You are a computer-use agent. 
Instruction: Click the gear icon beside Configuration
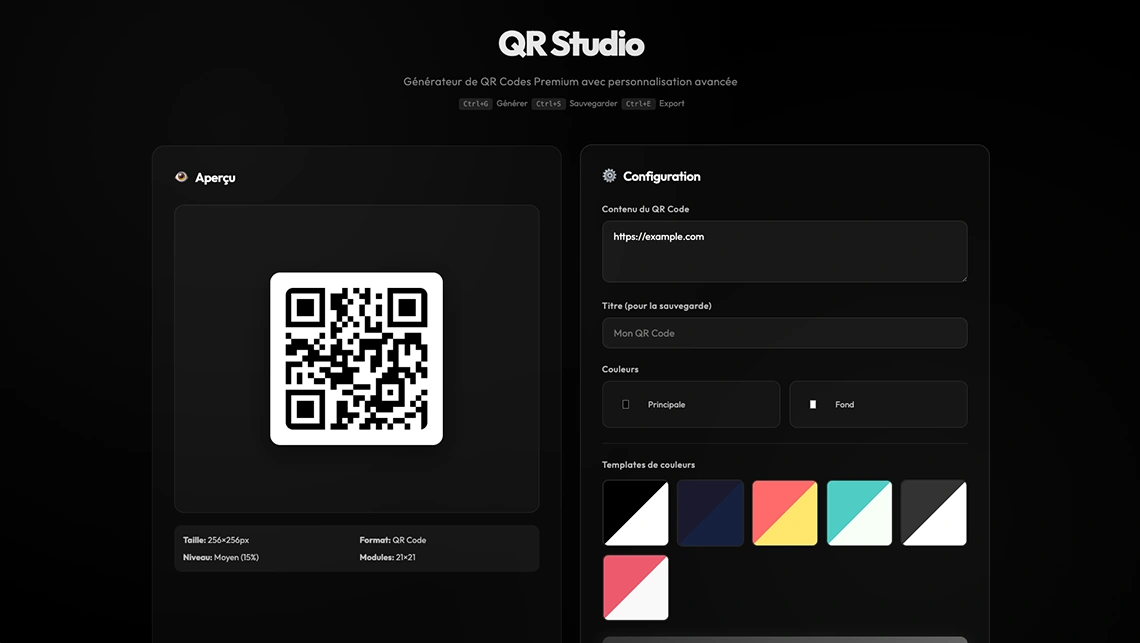pos(609,175)
